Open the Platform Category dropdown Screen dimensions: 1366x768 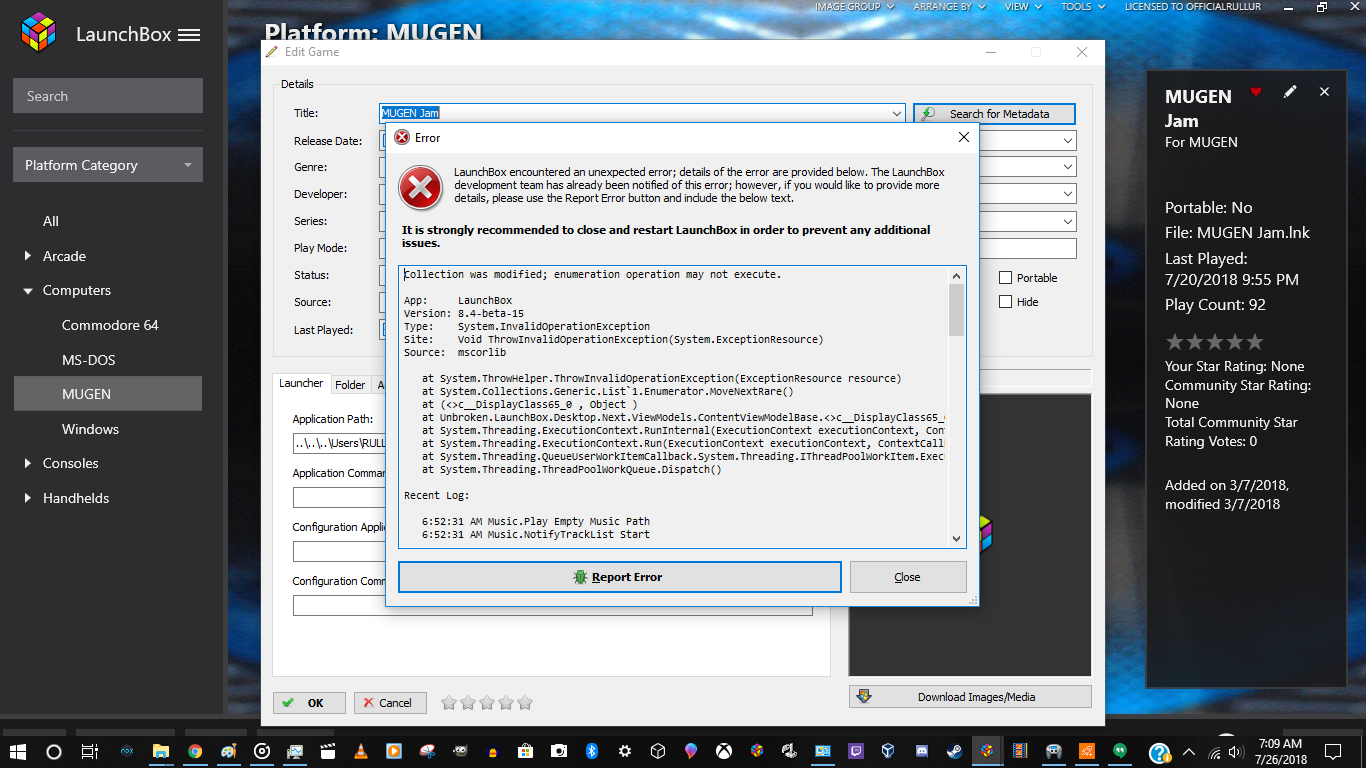coord(108,165)
